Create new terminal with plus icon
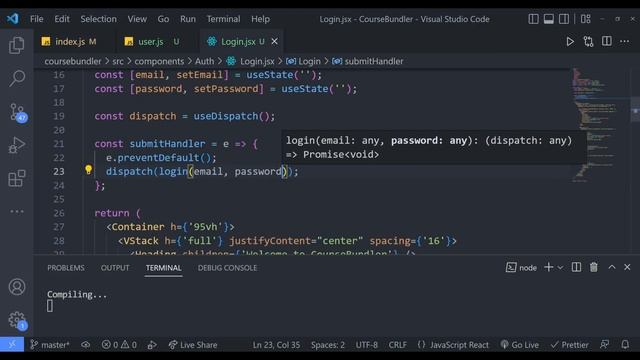The image size is (640, 360). tap(549, 267)
